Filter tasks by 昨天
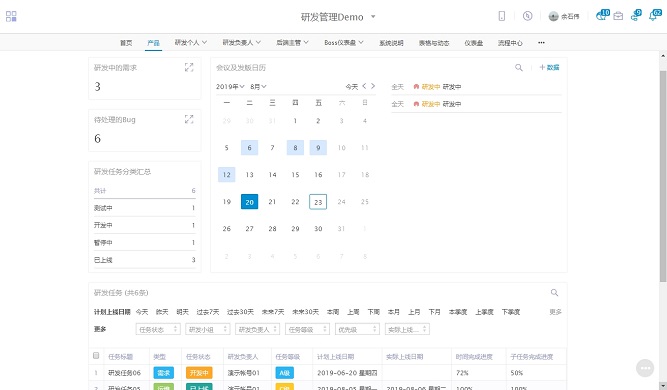 (x=162, y=312)
